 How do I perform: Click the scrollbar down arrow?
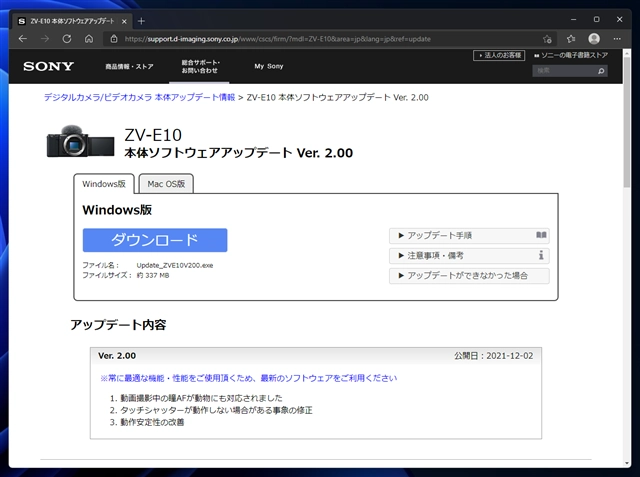click(627, 464)
